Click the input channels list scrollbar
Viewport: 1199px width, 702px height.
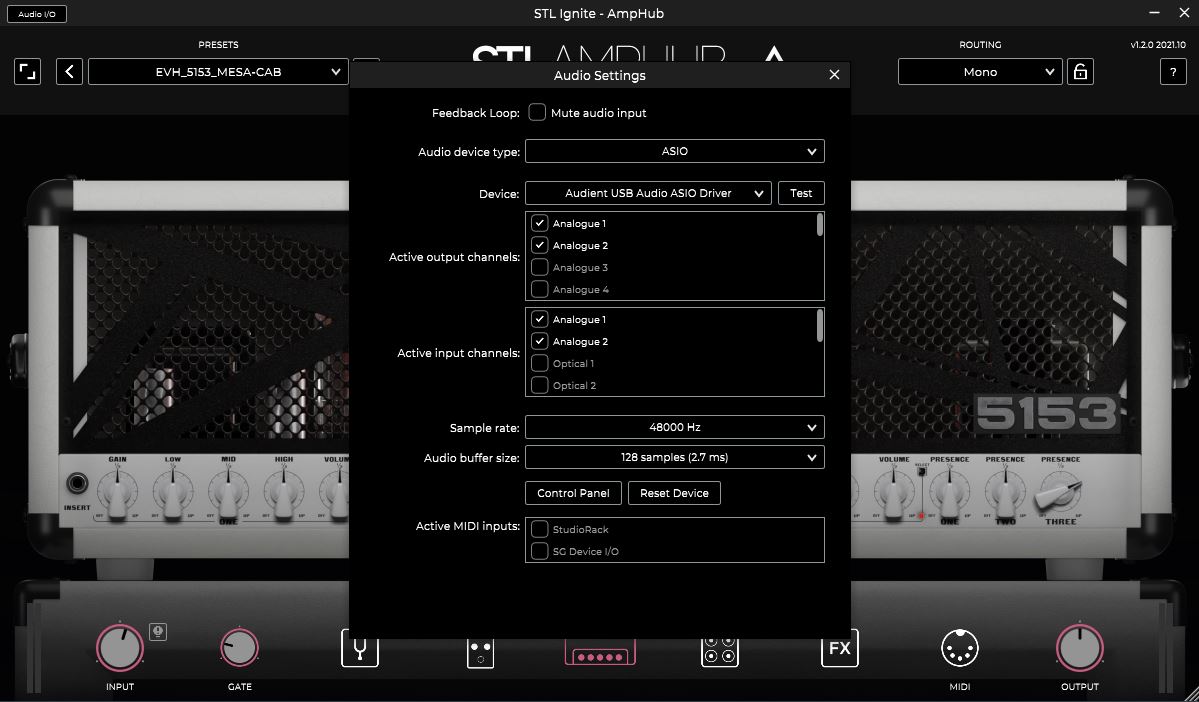[x=820, y=326]
